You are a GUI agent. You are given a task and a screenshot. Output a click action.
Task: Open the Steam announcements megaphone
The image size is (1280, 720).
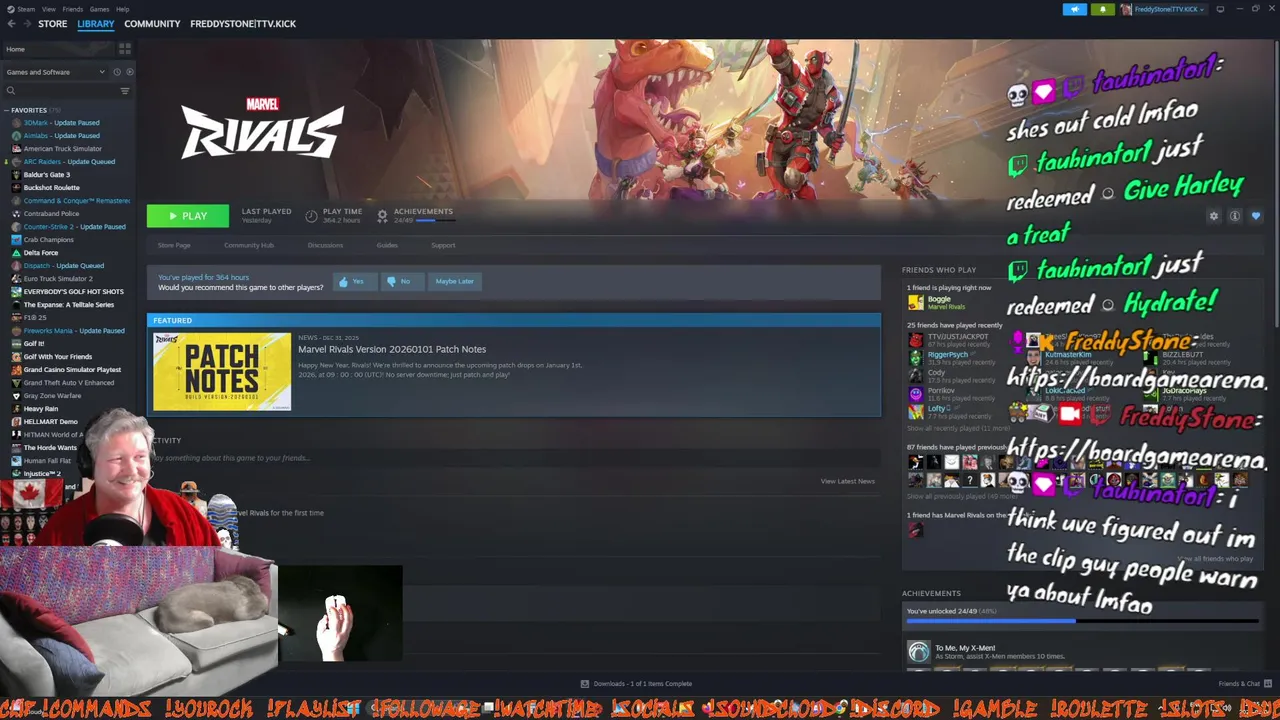(x=1075, y=9)
